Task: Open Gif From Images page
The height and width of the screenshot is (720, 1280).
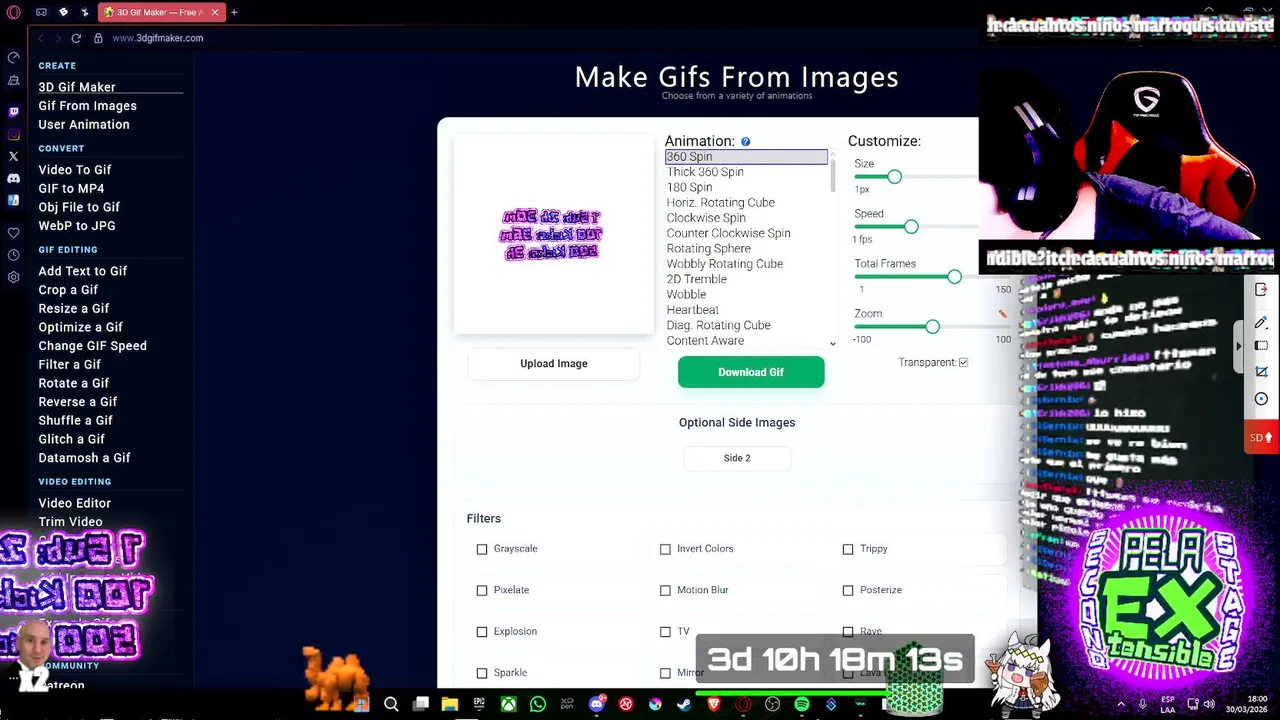Action: (x=88, y=106)
